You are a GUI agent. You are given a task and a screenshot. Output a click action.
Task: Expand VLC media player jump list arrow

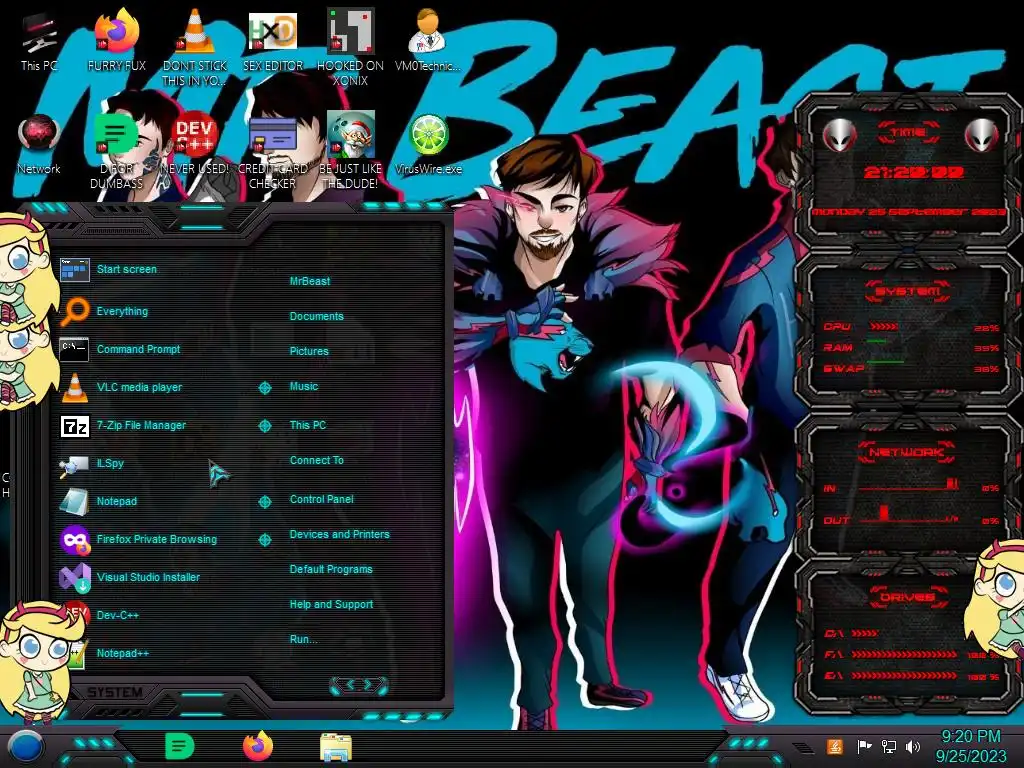pos(264,388)
